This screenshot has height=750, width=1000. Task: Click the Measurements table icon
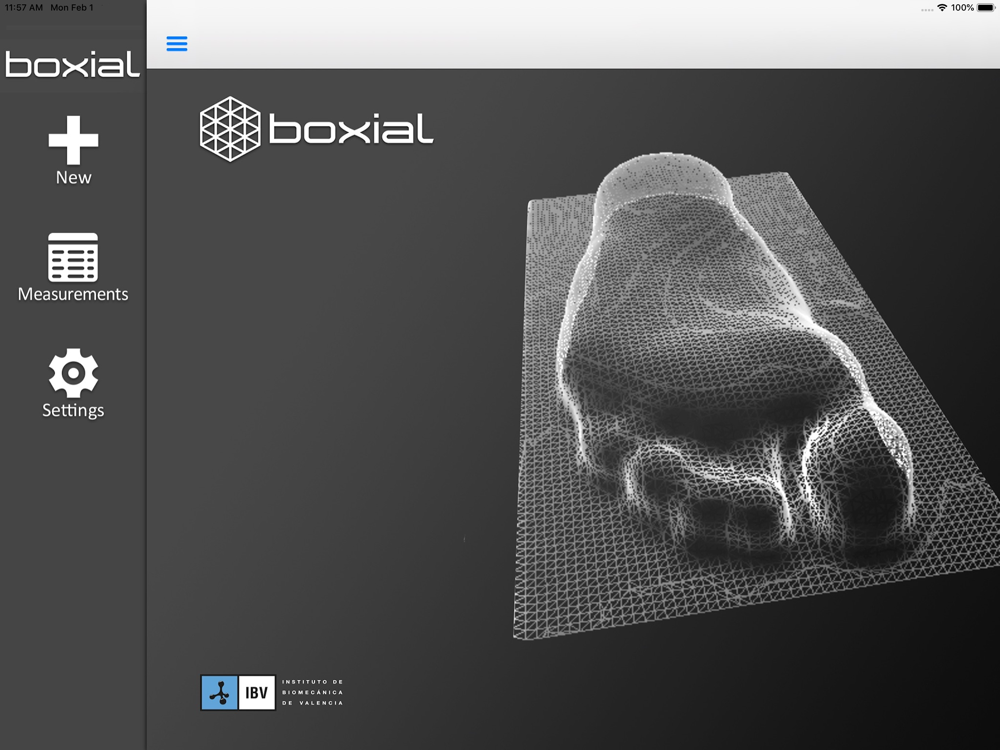(73, 257)
